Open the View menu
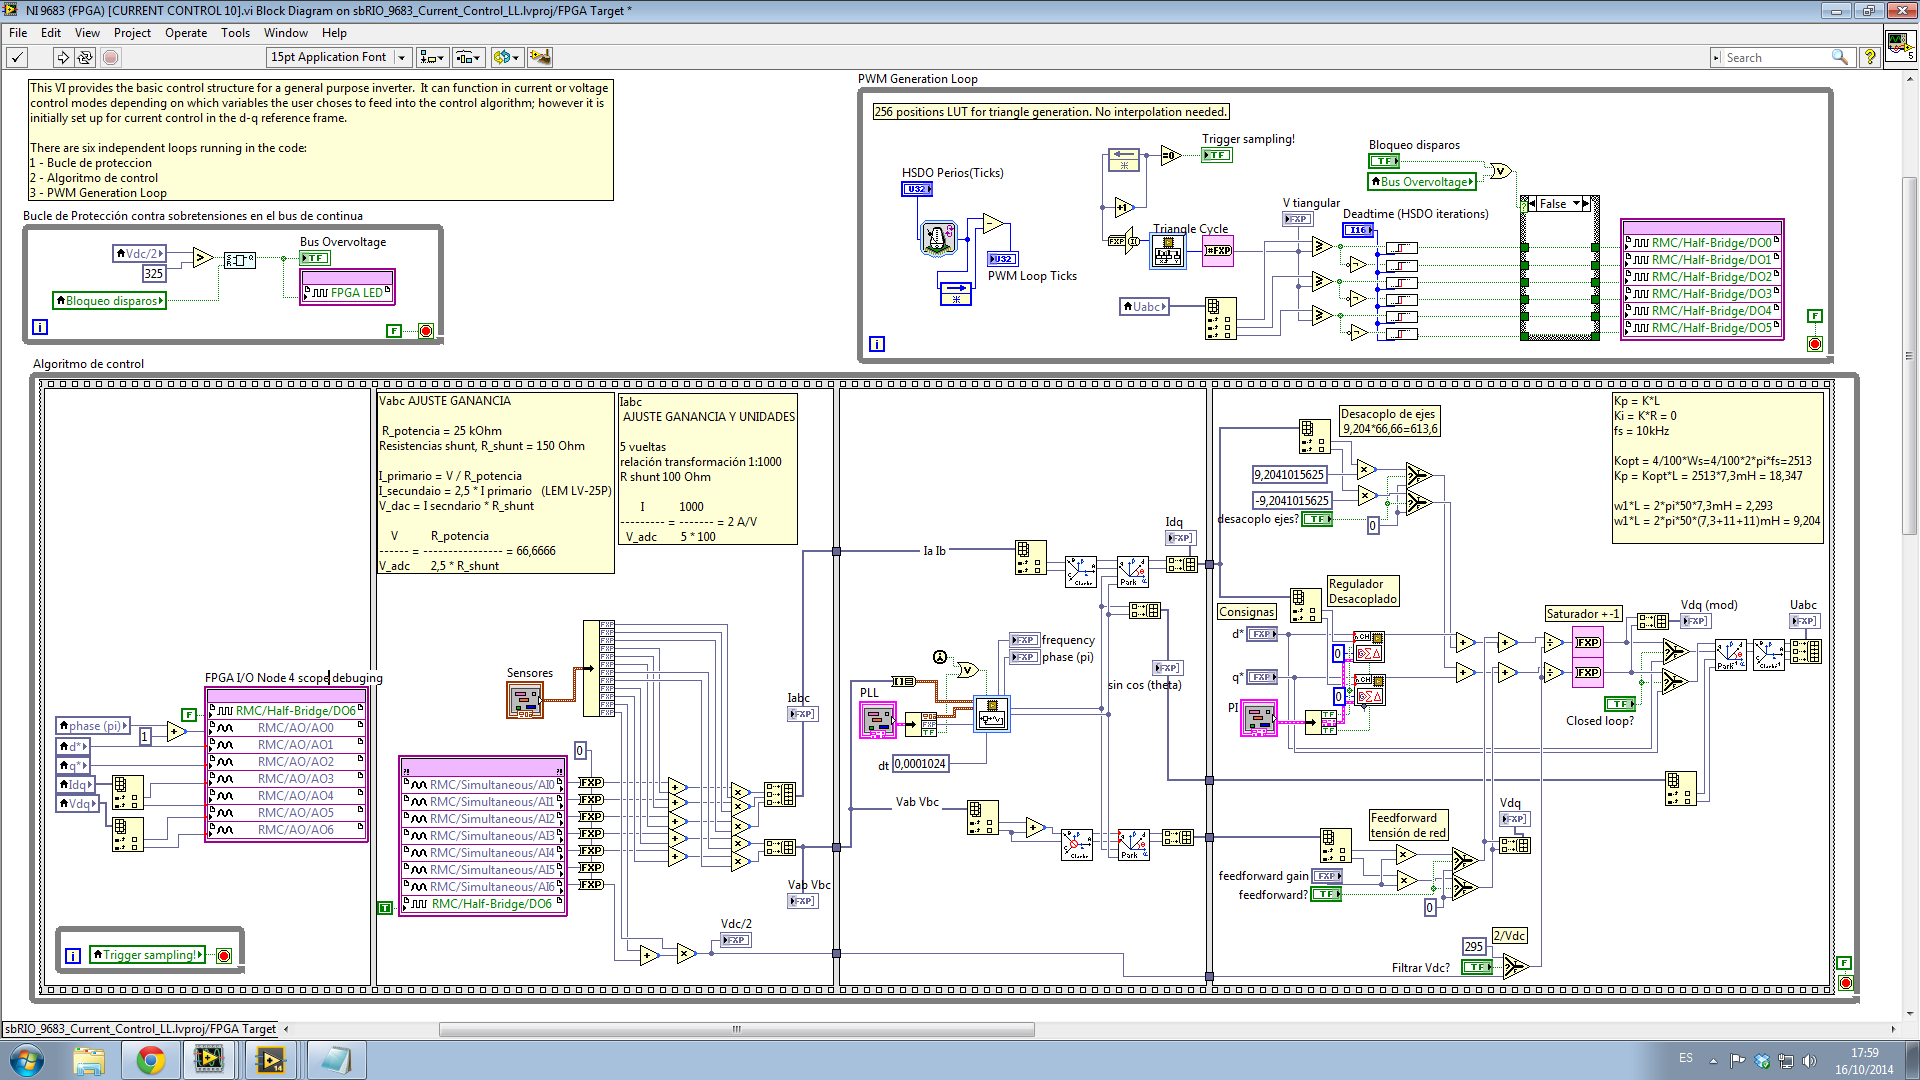 tap(87, 33)
